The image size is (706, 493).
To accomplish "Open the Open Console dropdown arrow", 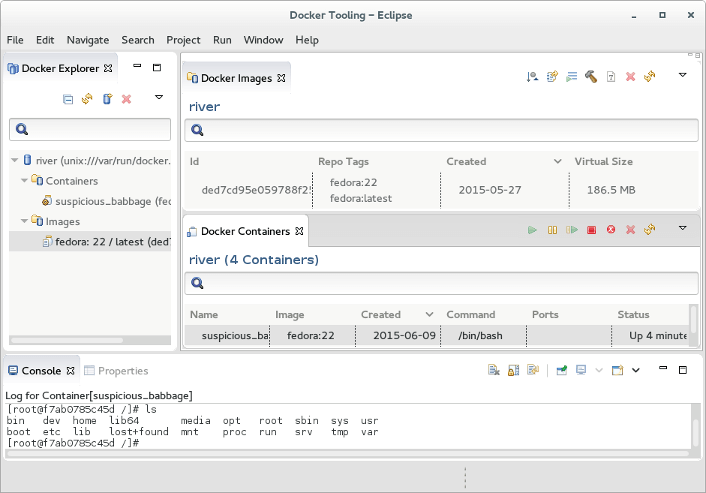I will (636, 370).
